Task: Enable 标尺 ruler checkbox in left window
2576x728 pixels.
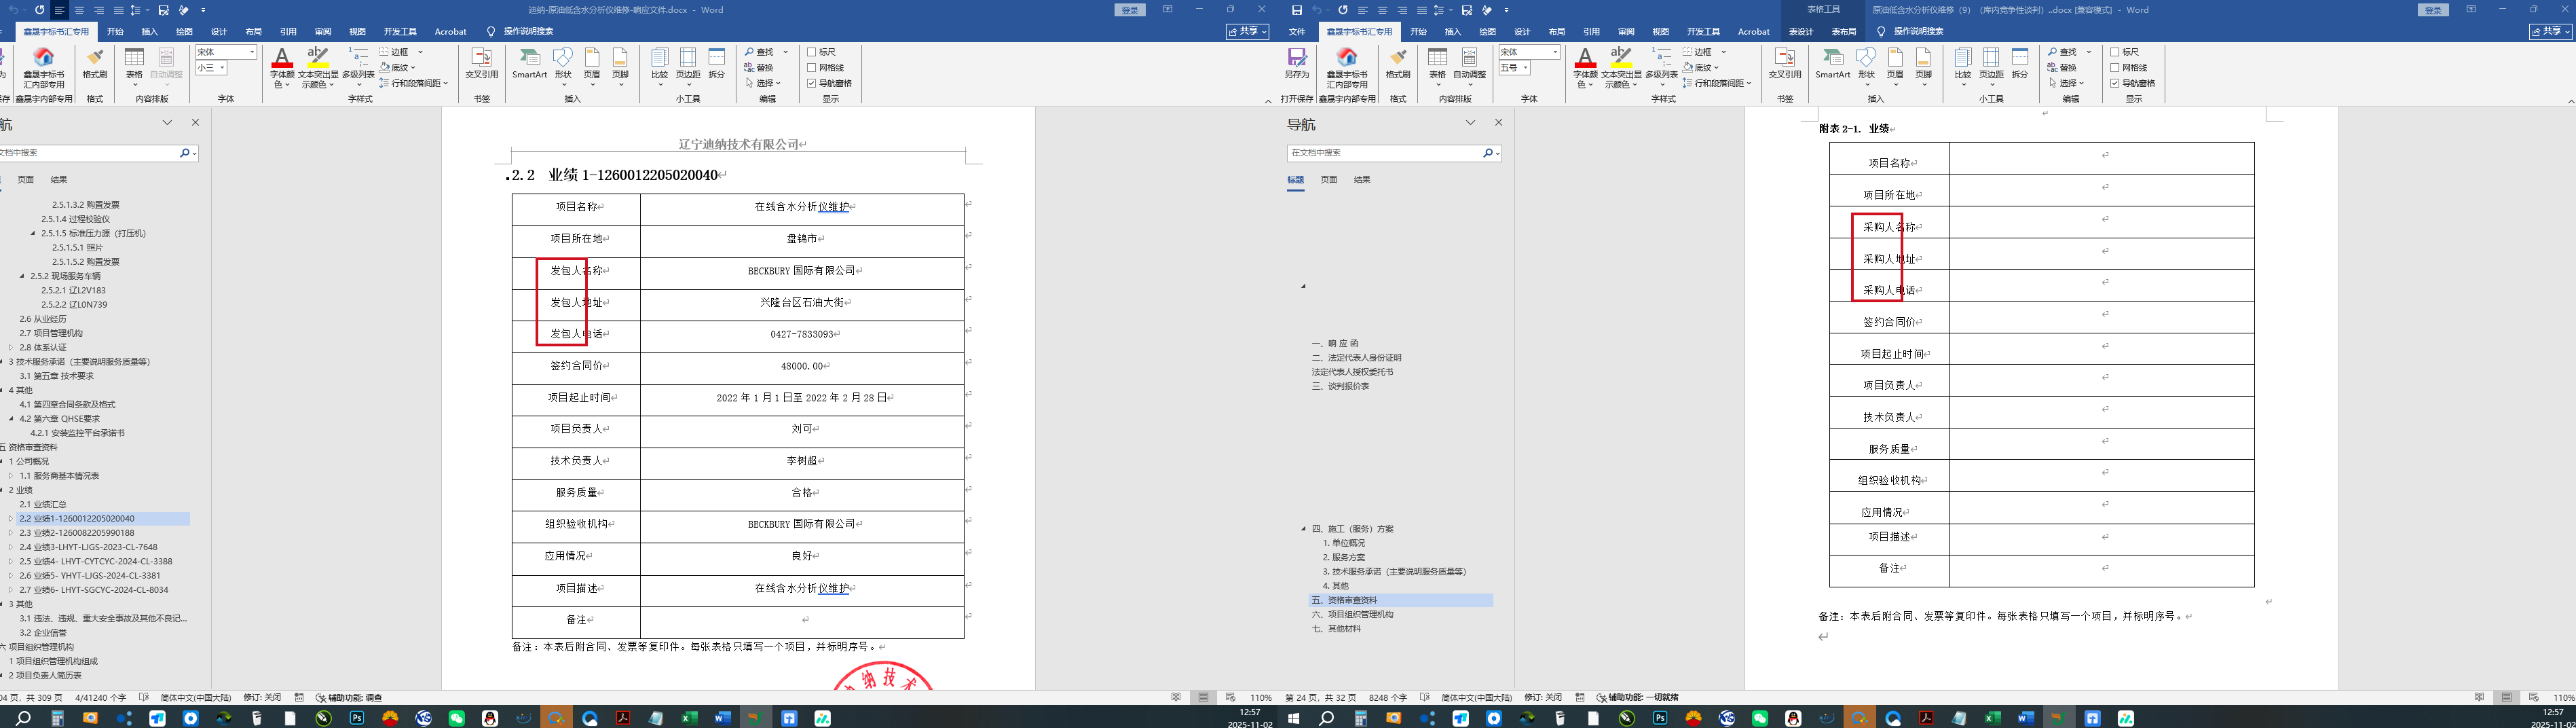Action: click(x=812, y=52)
